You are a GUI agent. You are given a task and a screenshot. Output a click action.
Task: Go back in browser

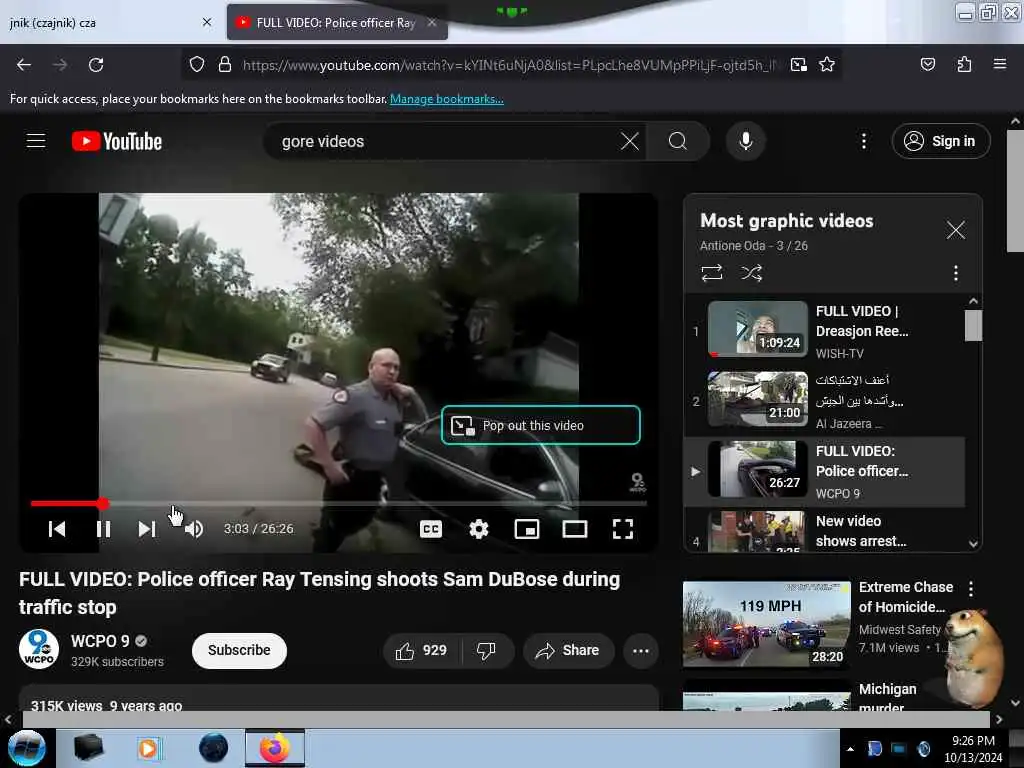tap(24, 65)
